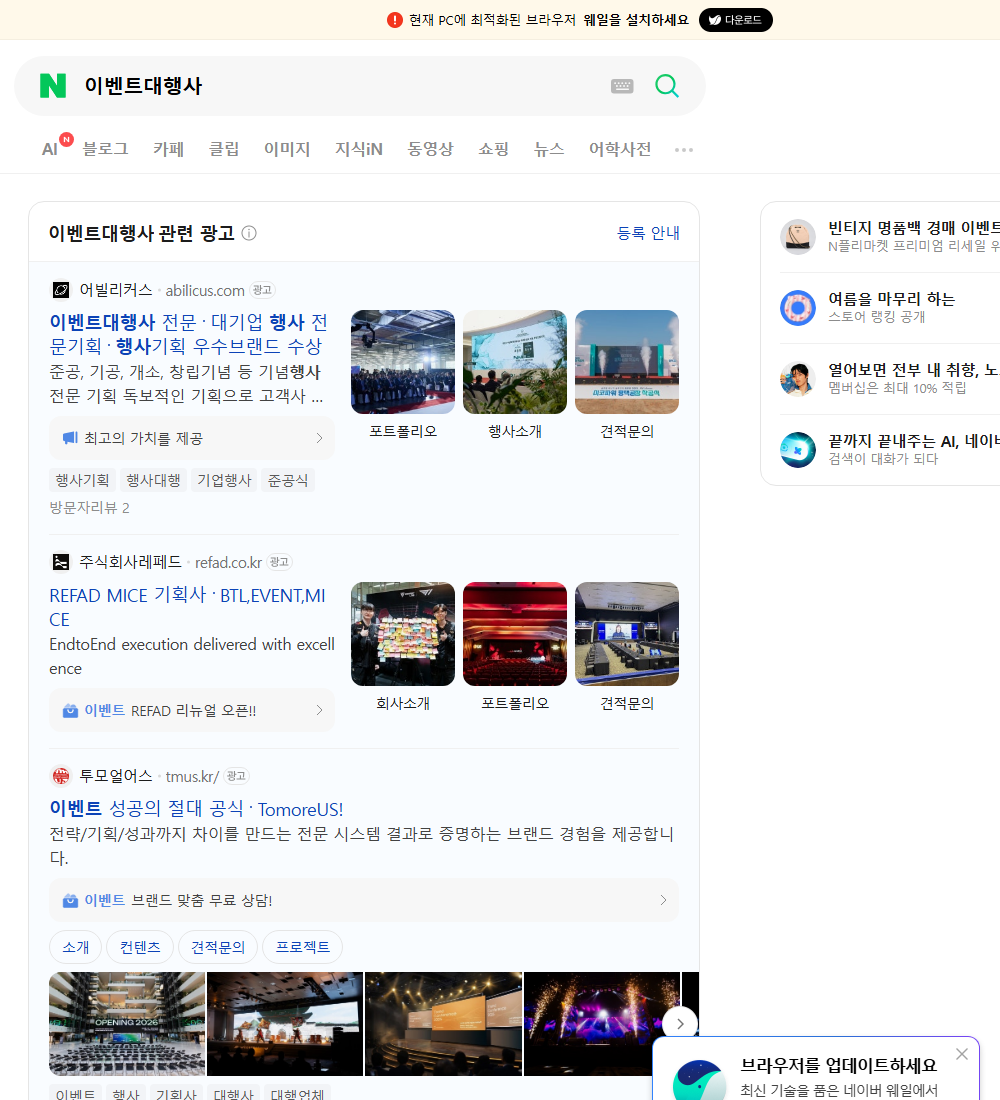
Task: Click the 행사대행 tag
Action: pyautogui.click(x=153, y=481)
